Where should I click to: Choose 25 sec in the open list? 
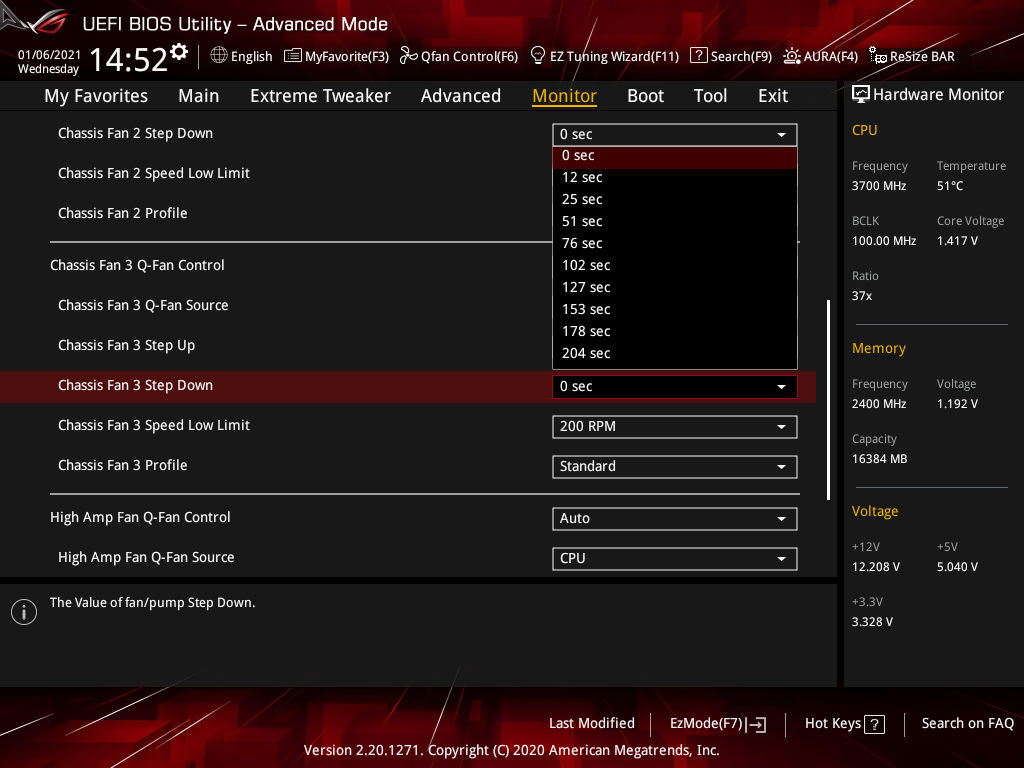pos(675,200)
